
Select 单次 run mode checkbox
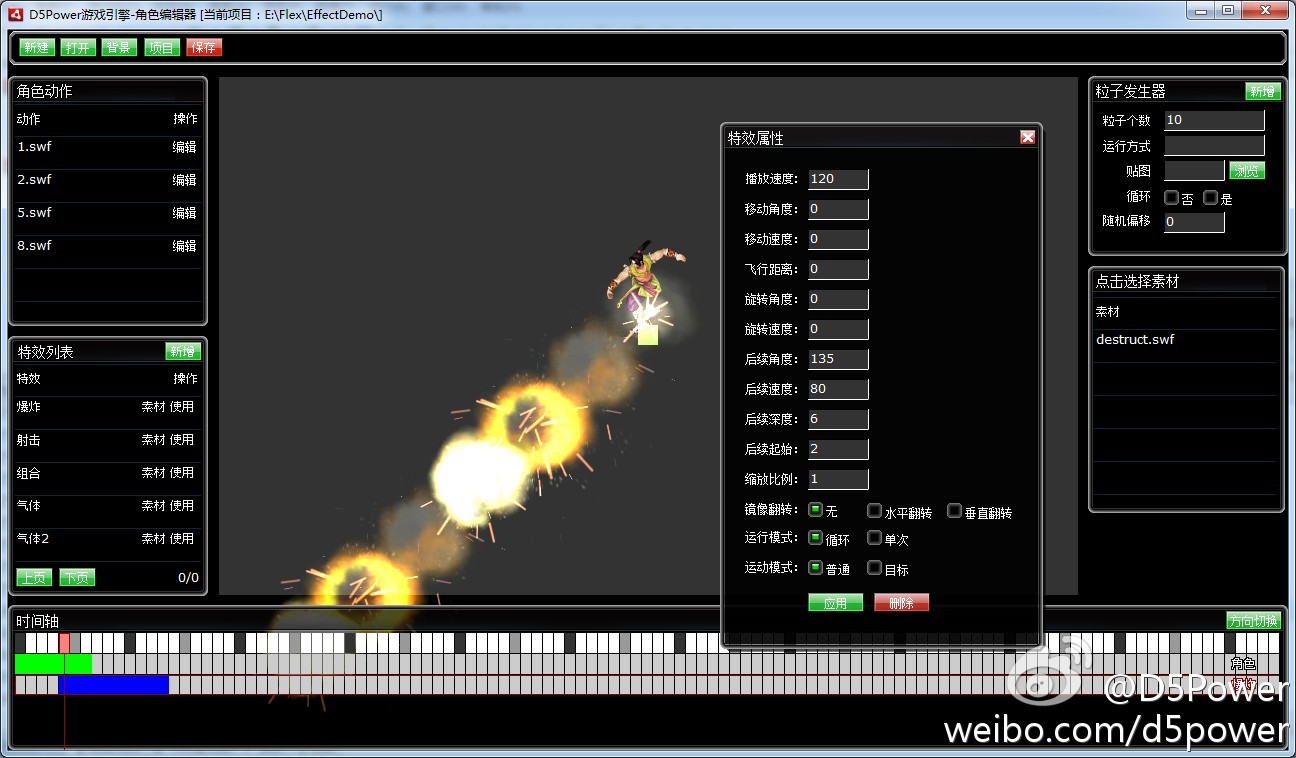tap(874, 539)
